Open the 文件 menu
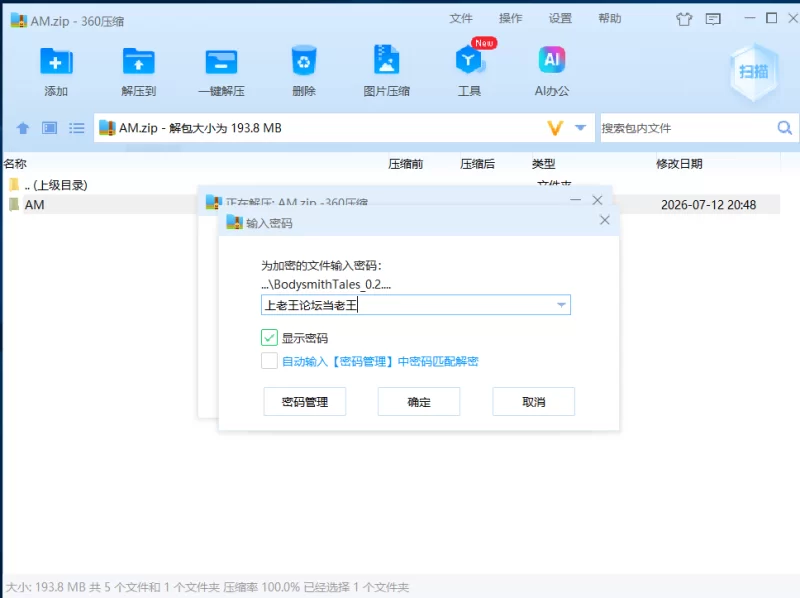Viewport: 800px width, 598px height. coord(461,18)
